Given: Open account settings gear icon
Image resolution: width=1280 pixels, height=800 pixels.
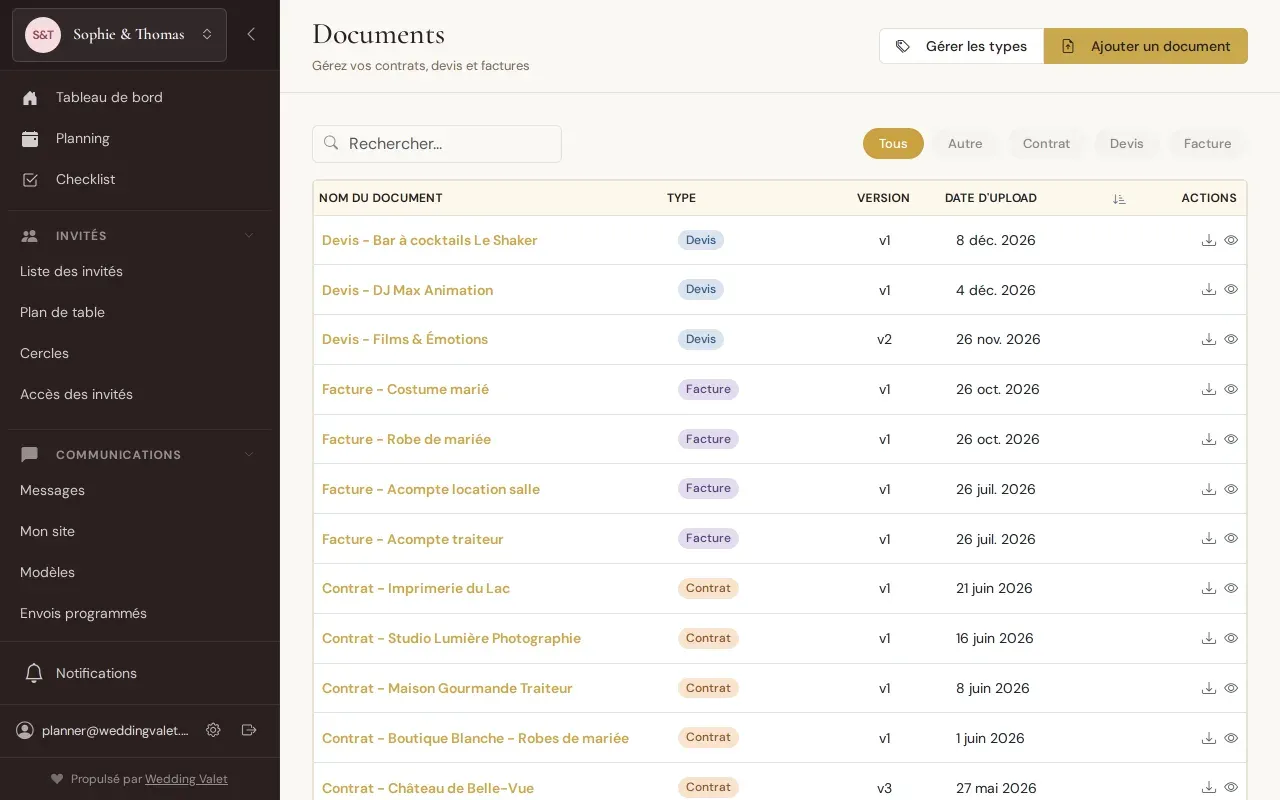Looking at the screenshot, I should tap(213, 730).
